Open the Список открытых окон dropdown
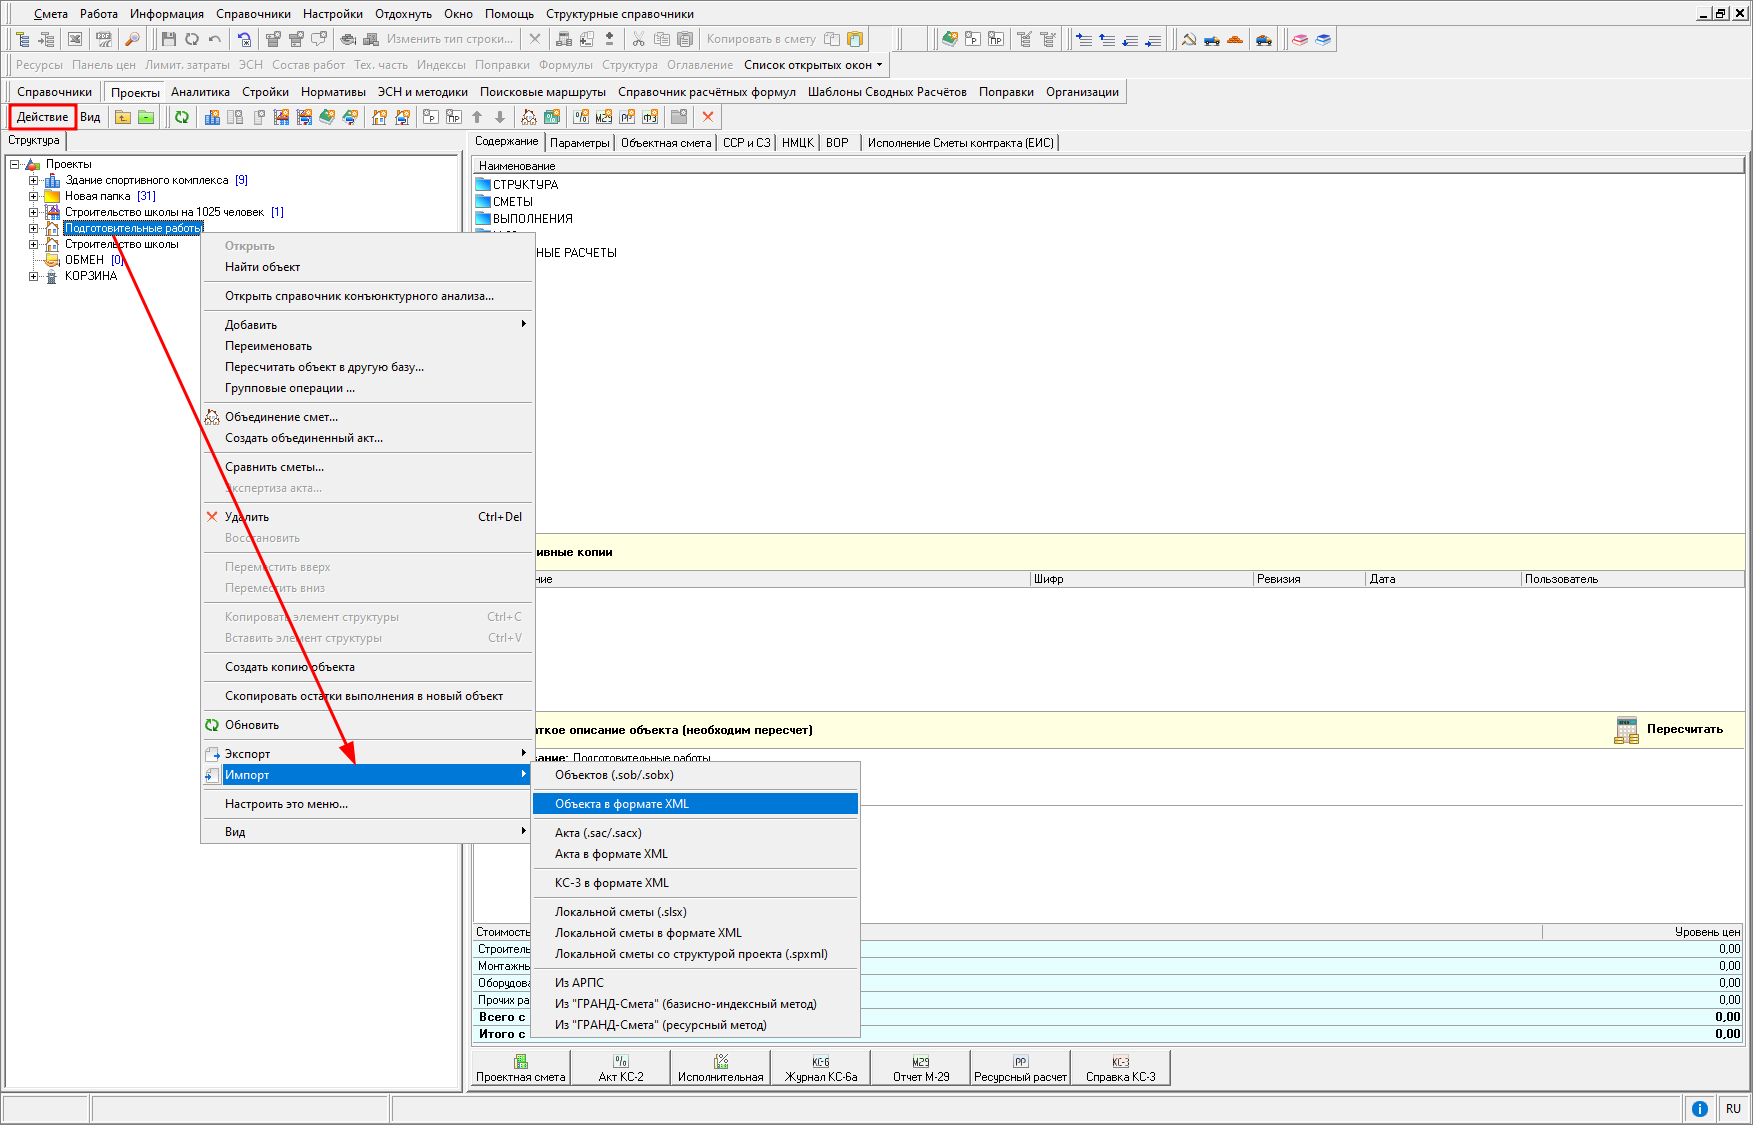 click(813, 65)
